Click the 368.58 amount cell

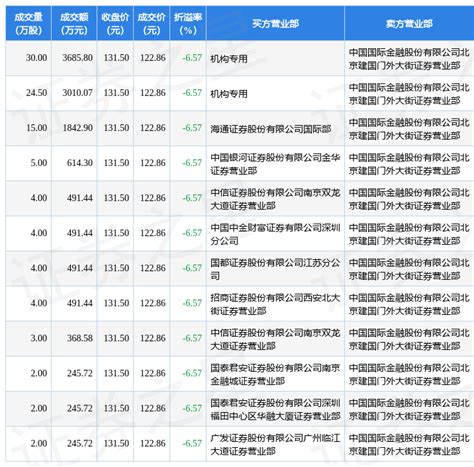(80, 338)
